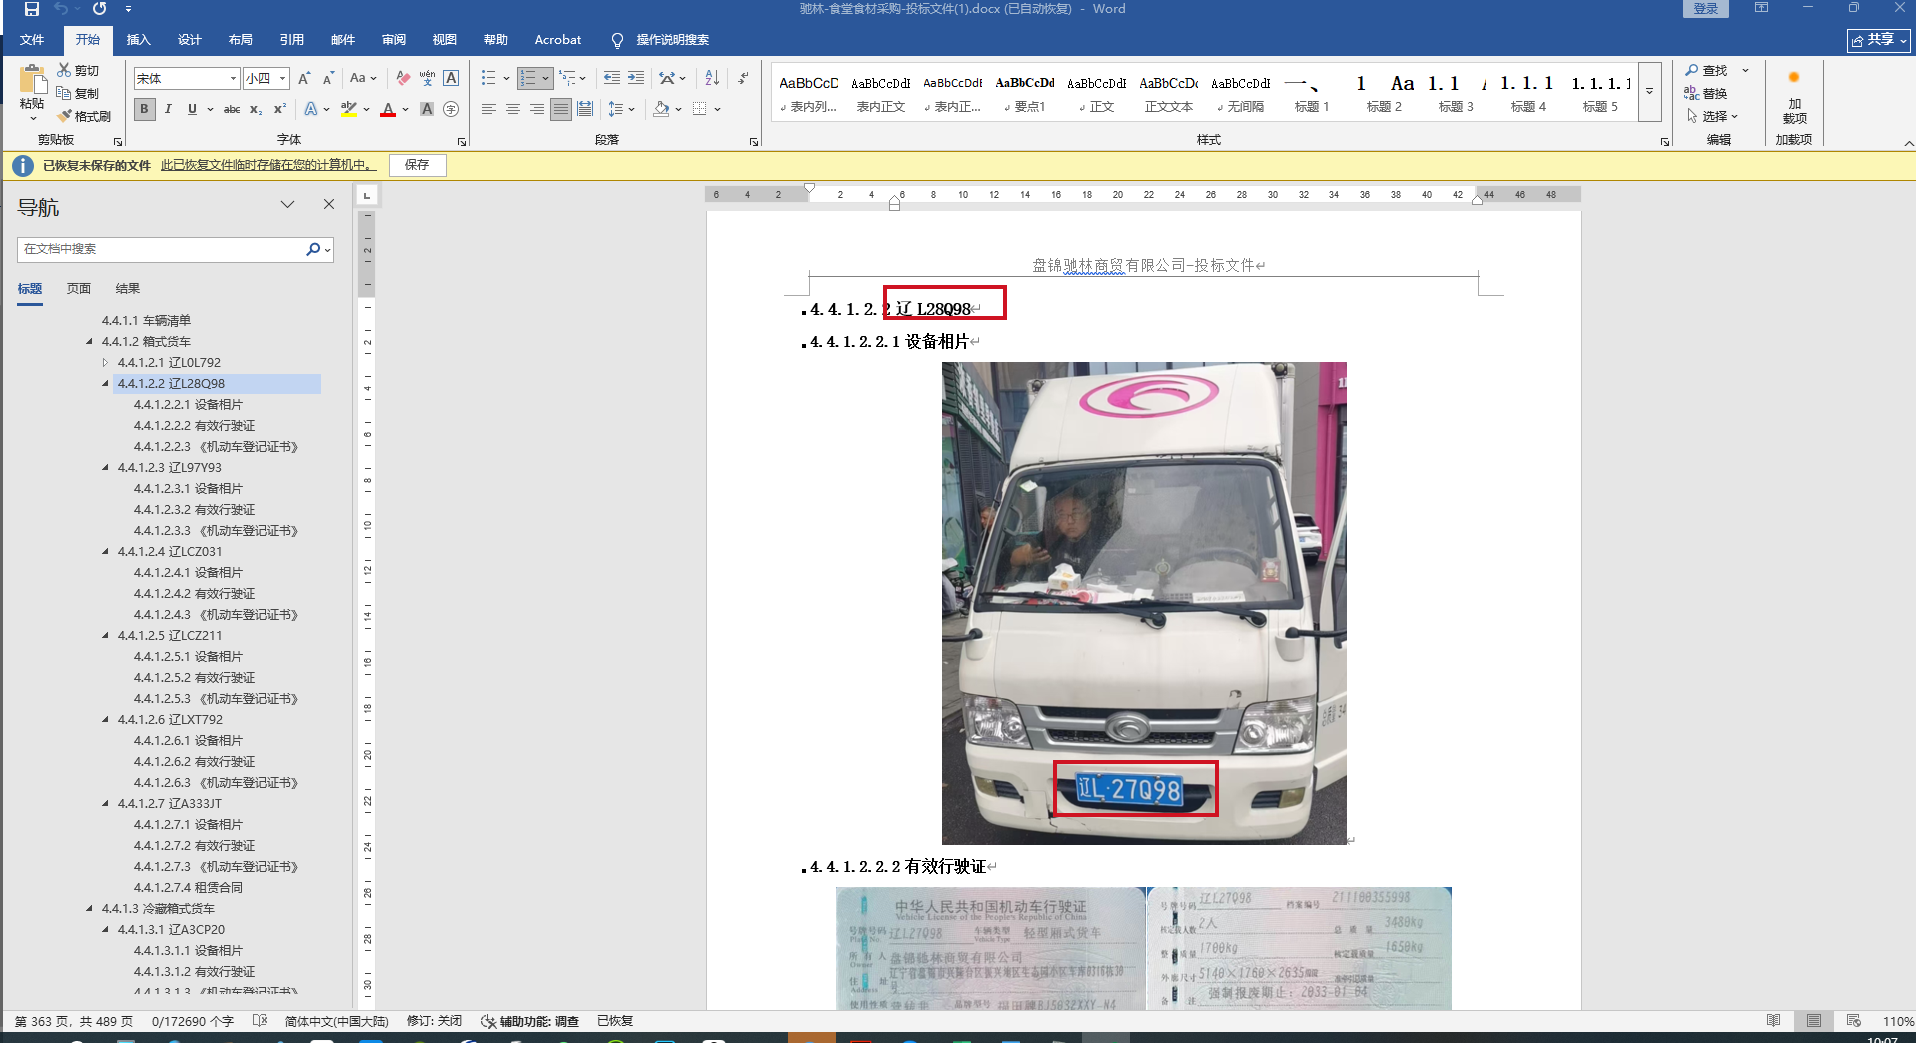Click the 替换 (Replace) button
Image resolution: width=1916 pixels, height=1043 pixels.
pyautogui.click(x=1706, y=93)
